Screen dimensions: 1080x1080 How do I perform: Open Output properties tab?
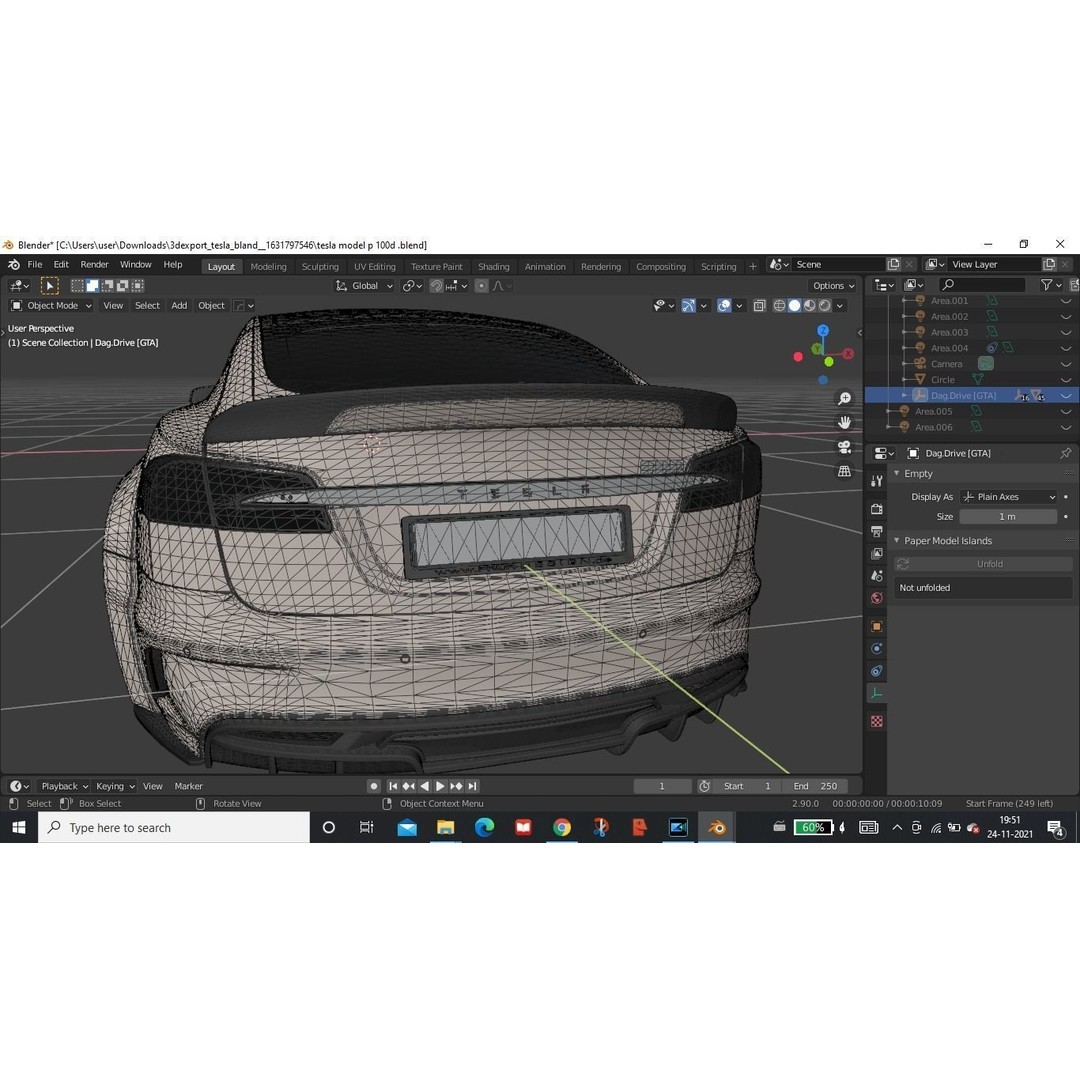(876, 531)
